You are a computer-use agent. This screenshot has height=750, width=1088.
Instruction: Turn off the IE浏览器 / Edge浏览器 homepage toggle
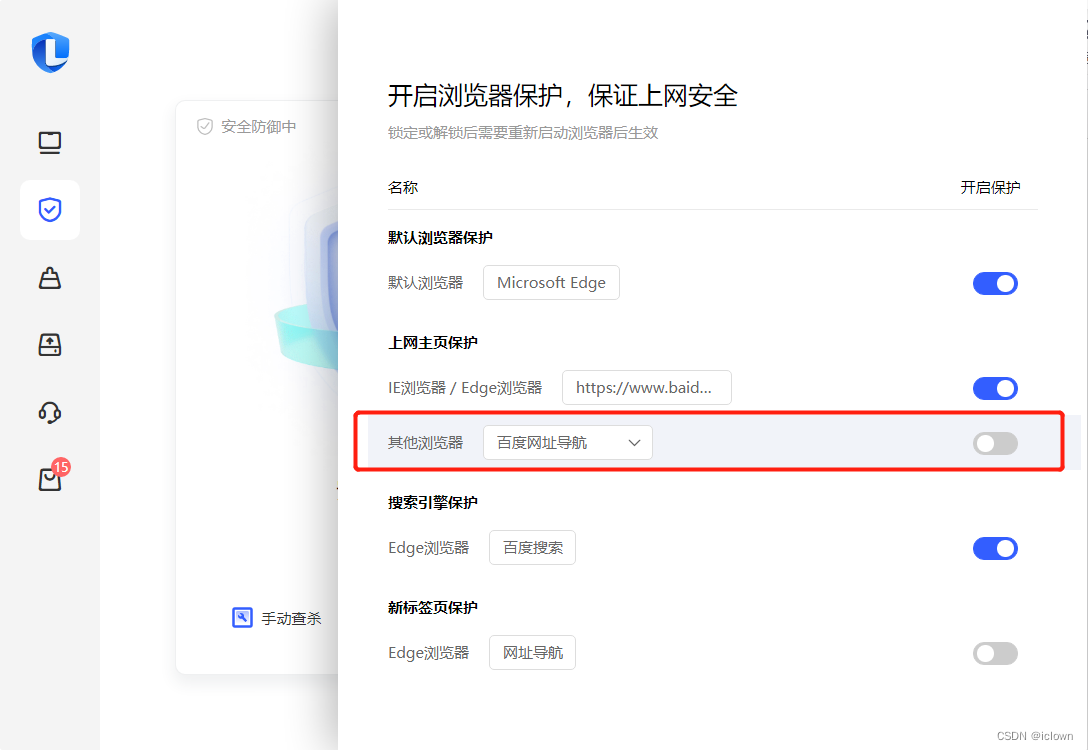[995, 388]
